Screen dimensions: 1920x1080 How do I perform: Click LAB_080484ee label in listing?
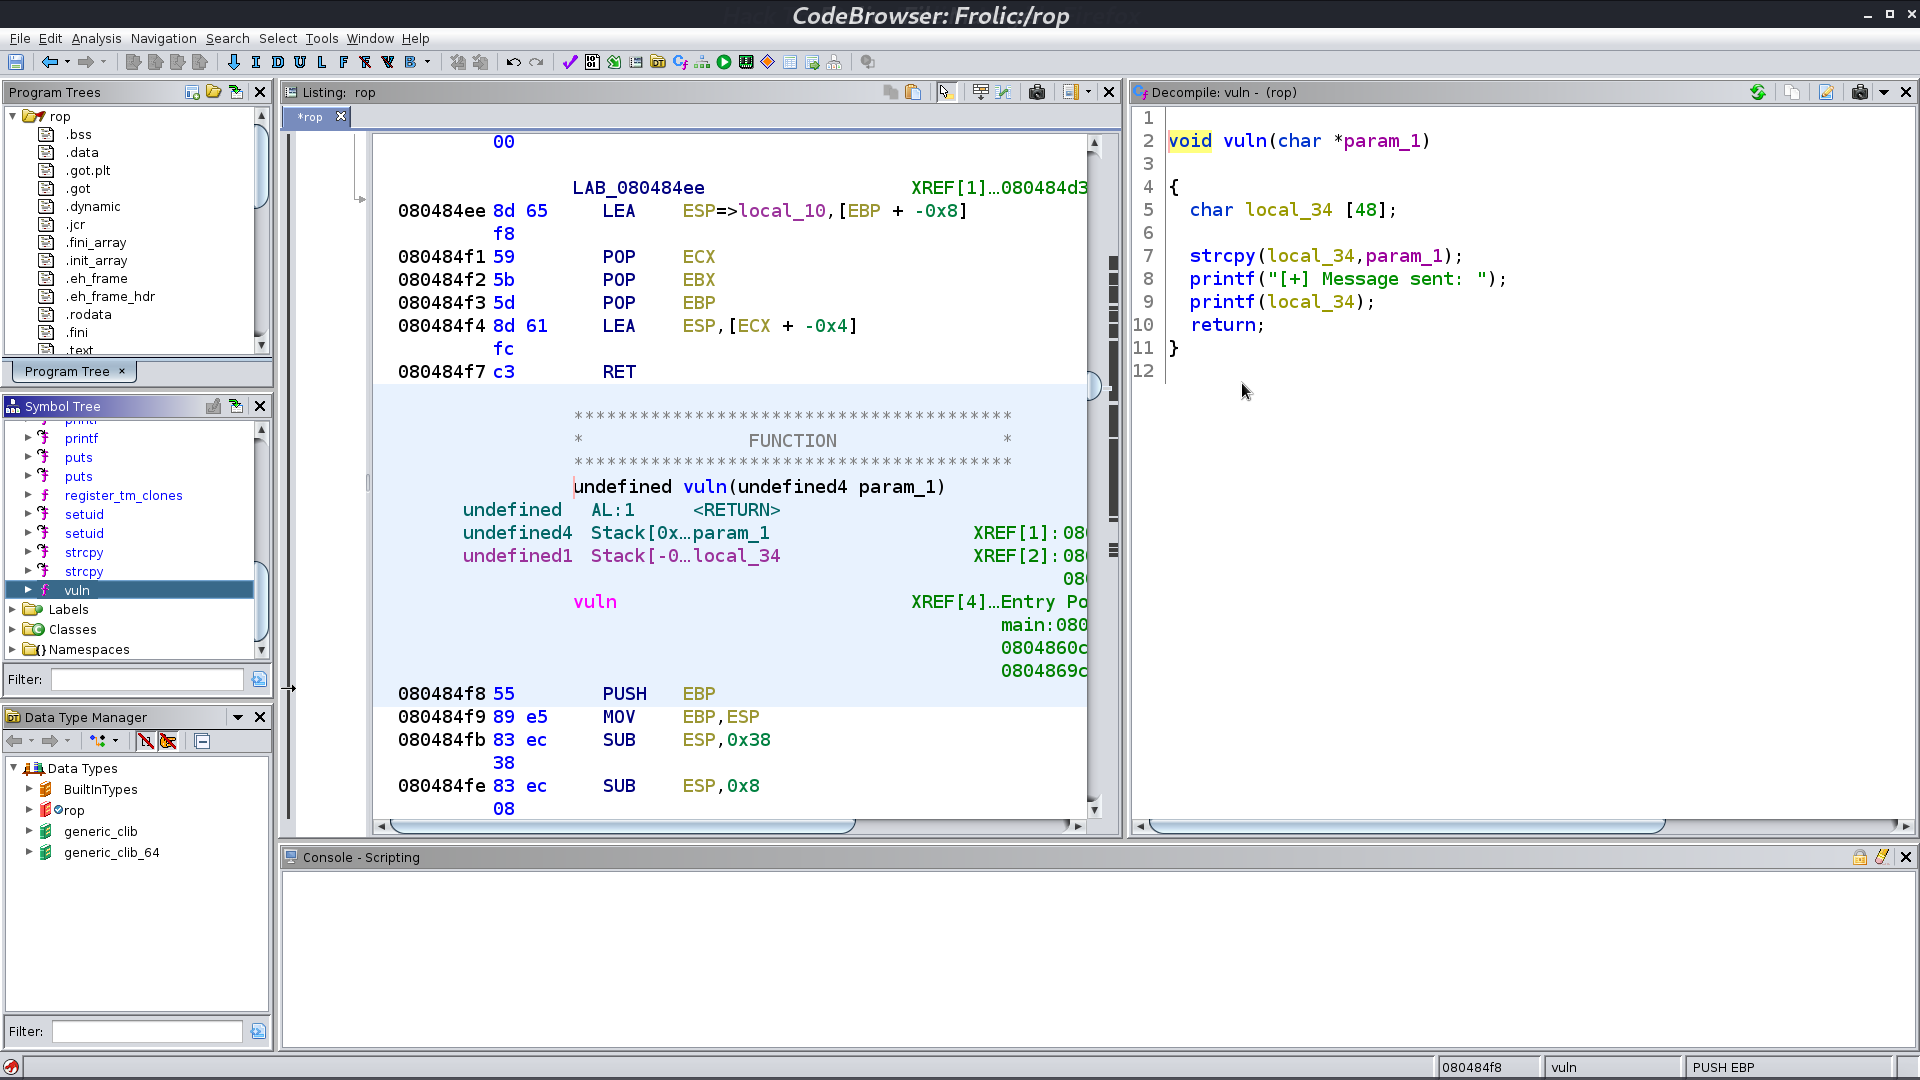coord(638,188)
